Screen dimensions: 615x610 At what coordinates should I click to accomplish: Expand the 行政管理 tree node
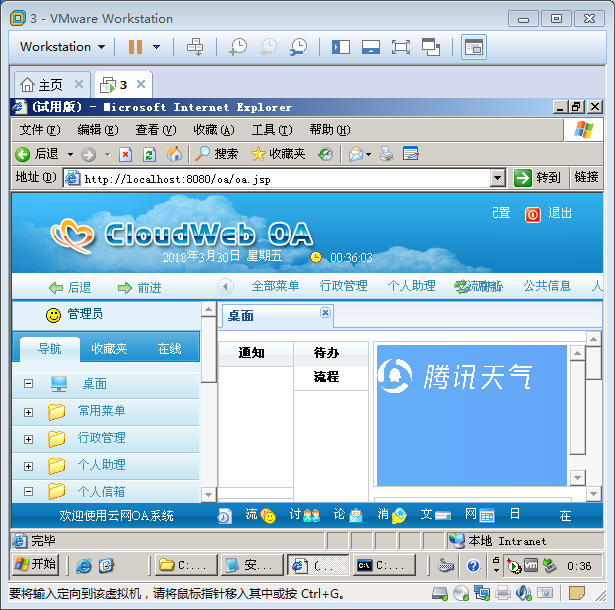click(28, 439)
